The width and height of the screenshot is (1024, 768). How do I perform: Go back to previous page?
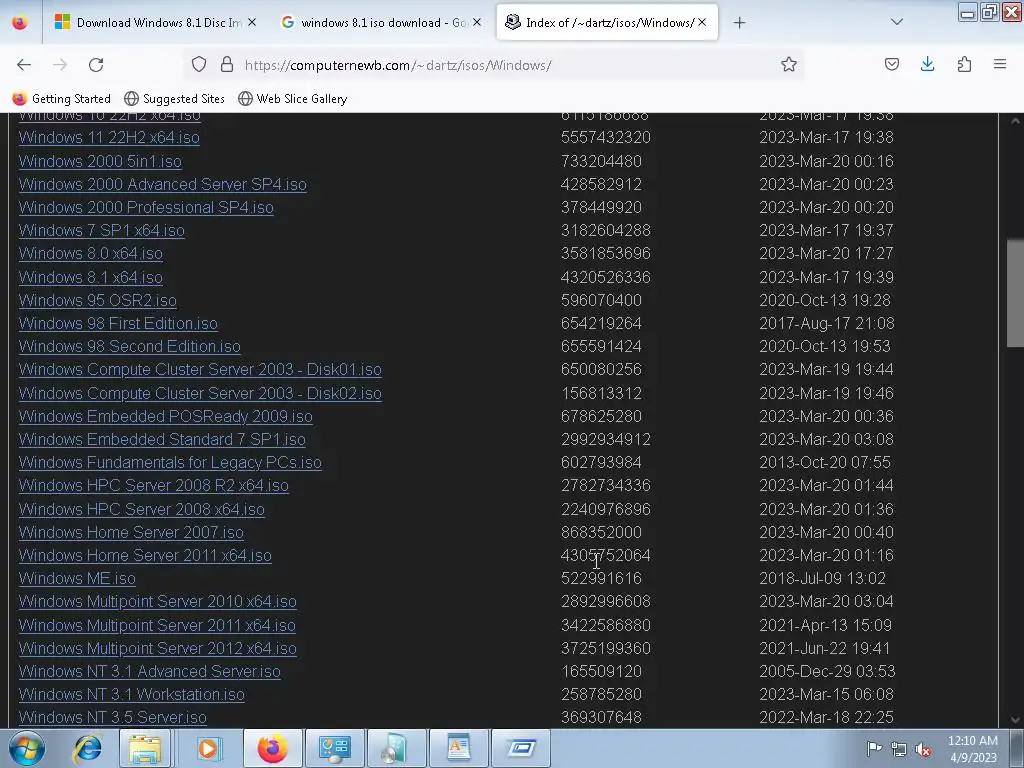(x=24, y=65)
